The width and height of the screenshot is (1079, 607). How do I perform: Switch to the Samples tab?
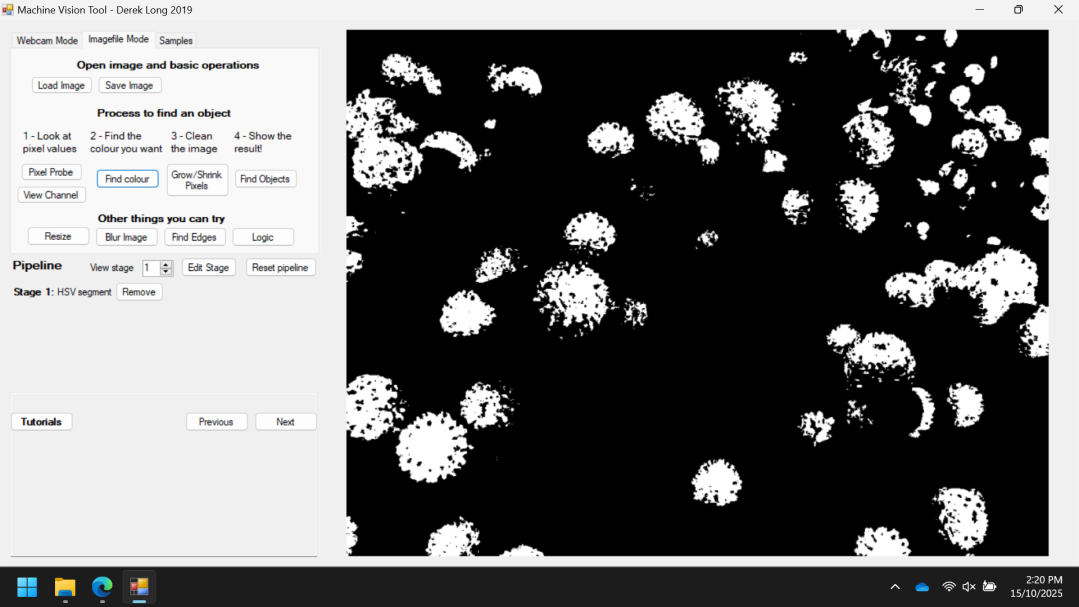tap(176, 41)
